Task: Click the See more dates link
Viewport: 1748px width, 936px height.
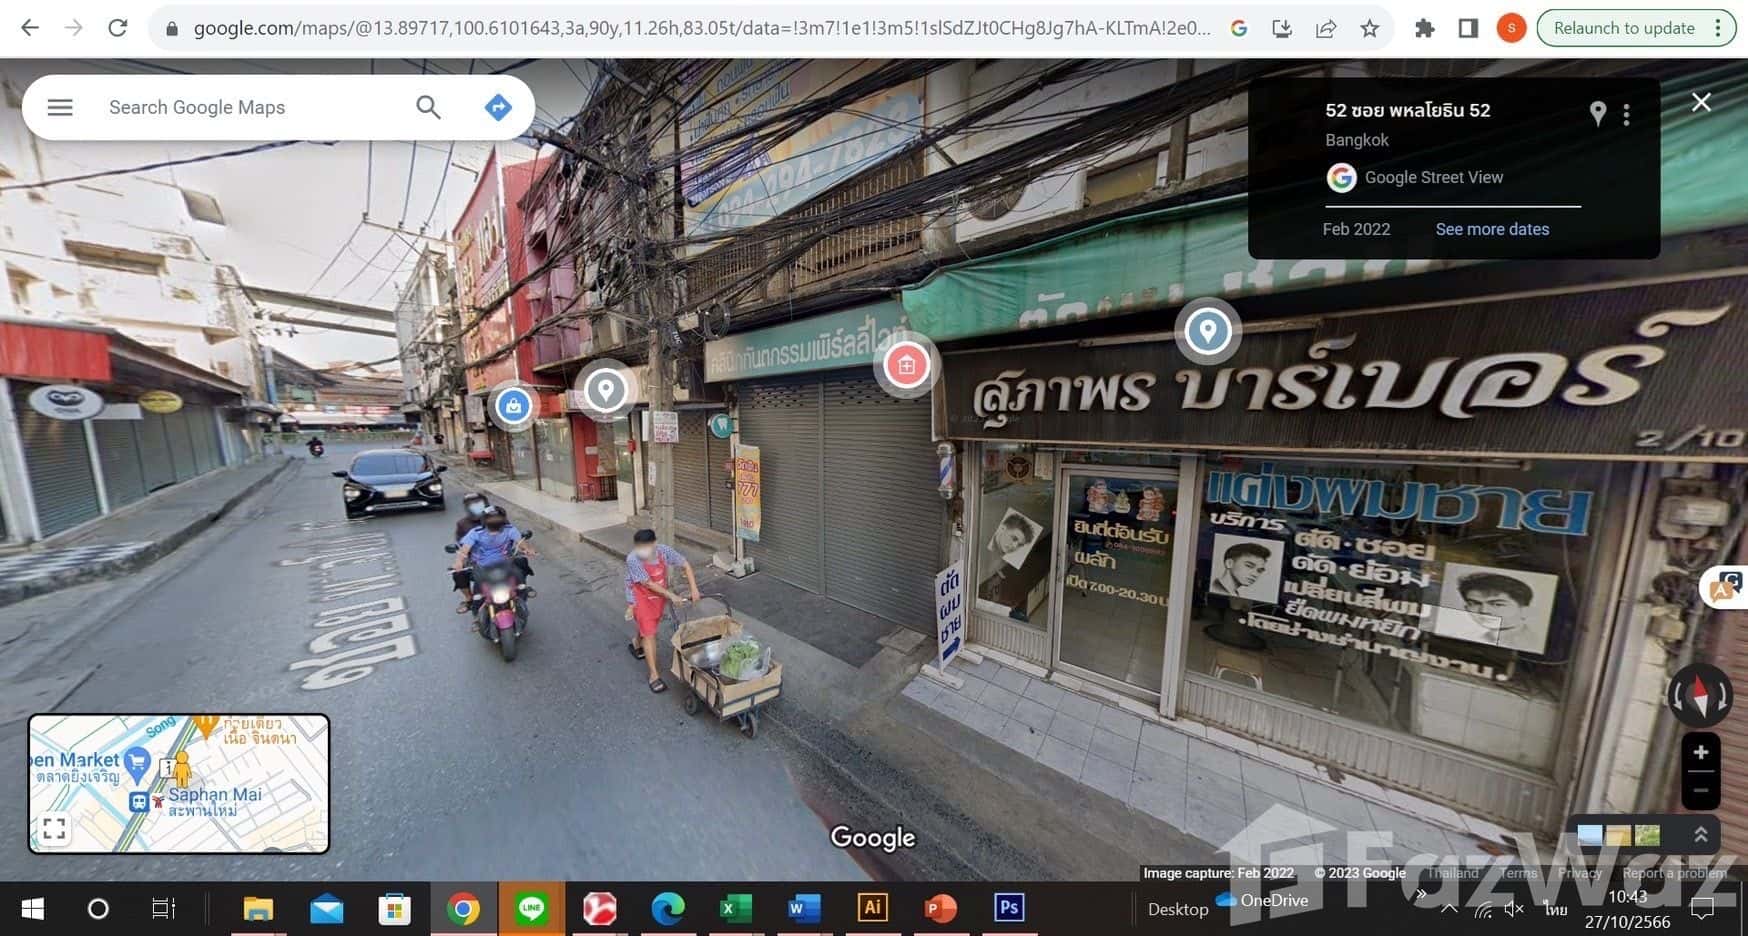Action: point(1491,229)
